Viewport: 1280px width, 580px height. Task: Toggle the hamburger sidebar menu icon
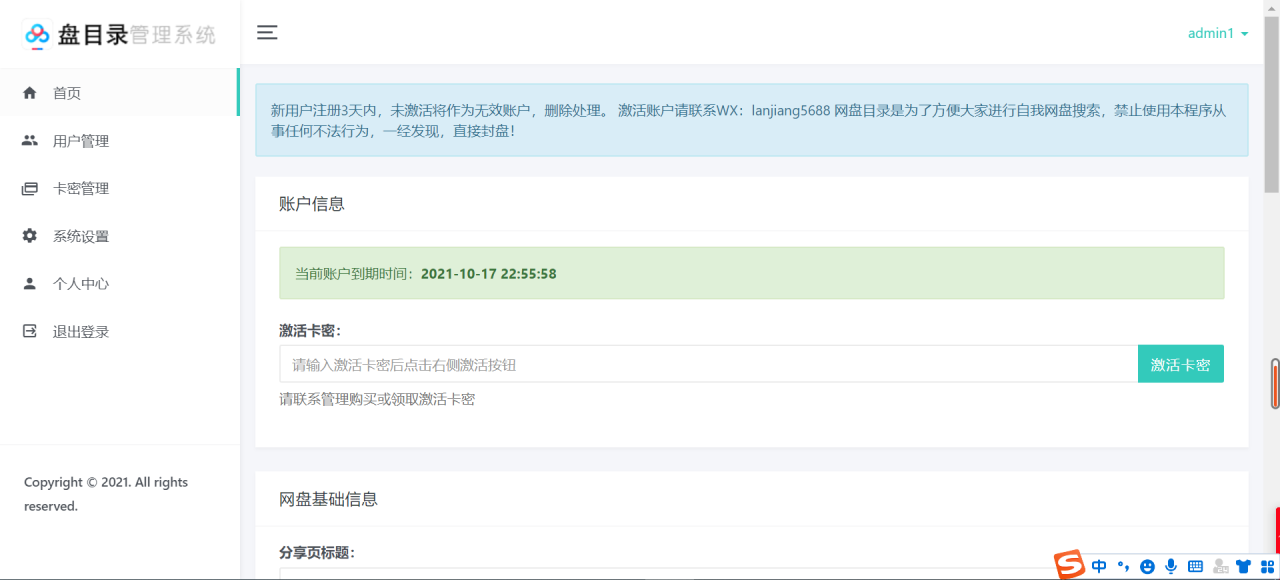[267, 33]
